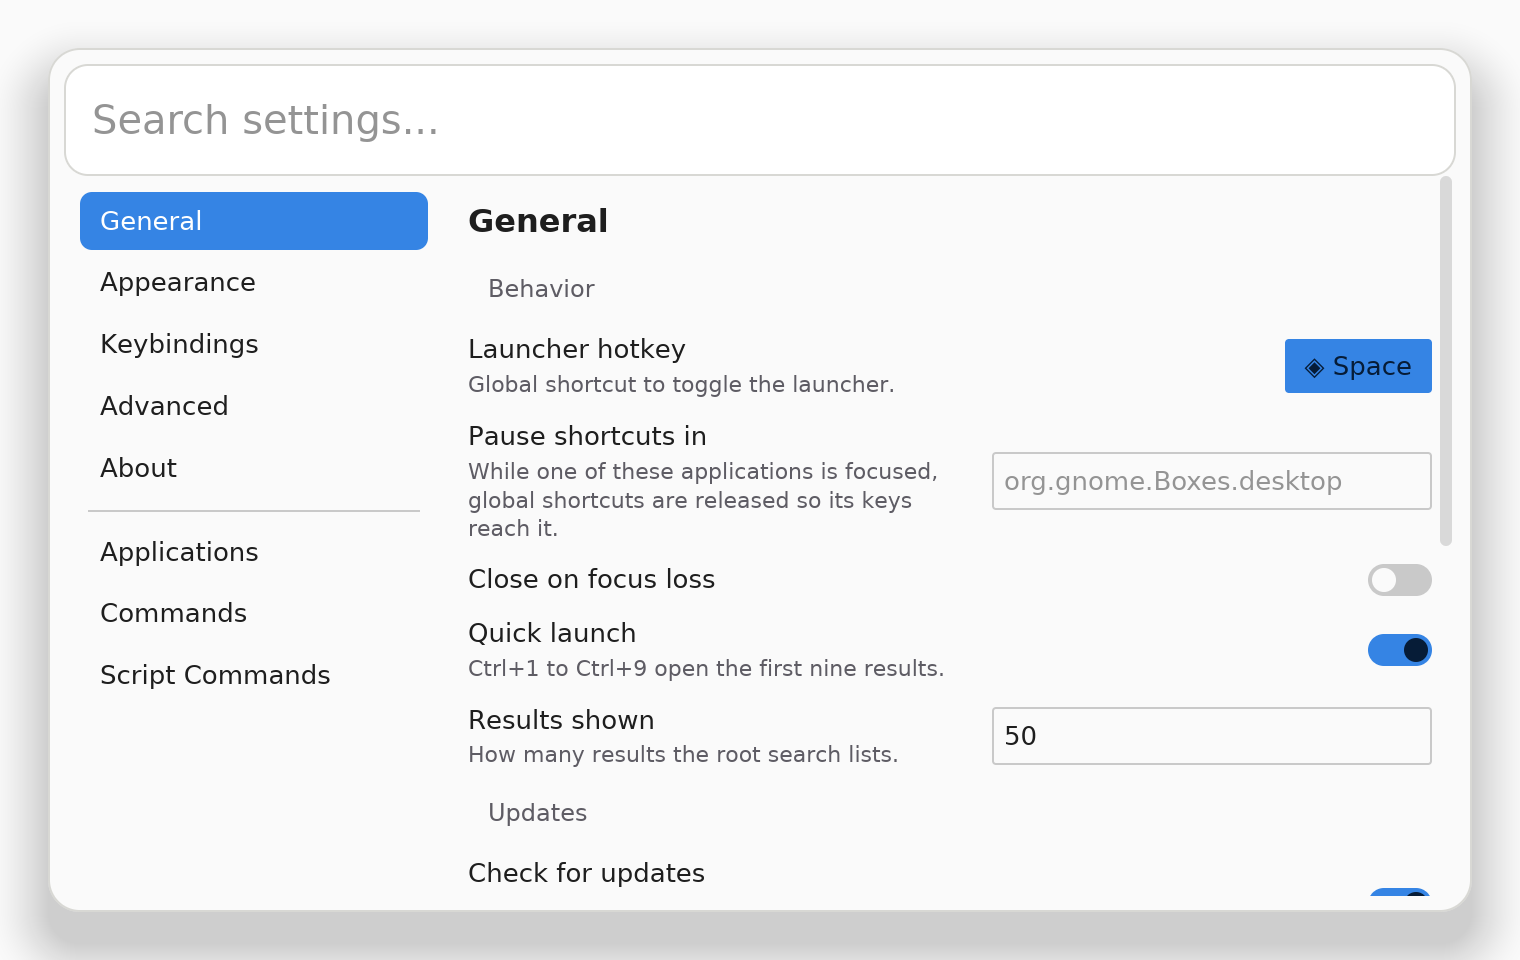The image size is (1520, 960).
Task: Click the Space launcher hotkey button
Action: tap(1358, 366)
